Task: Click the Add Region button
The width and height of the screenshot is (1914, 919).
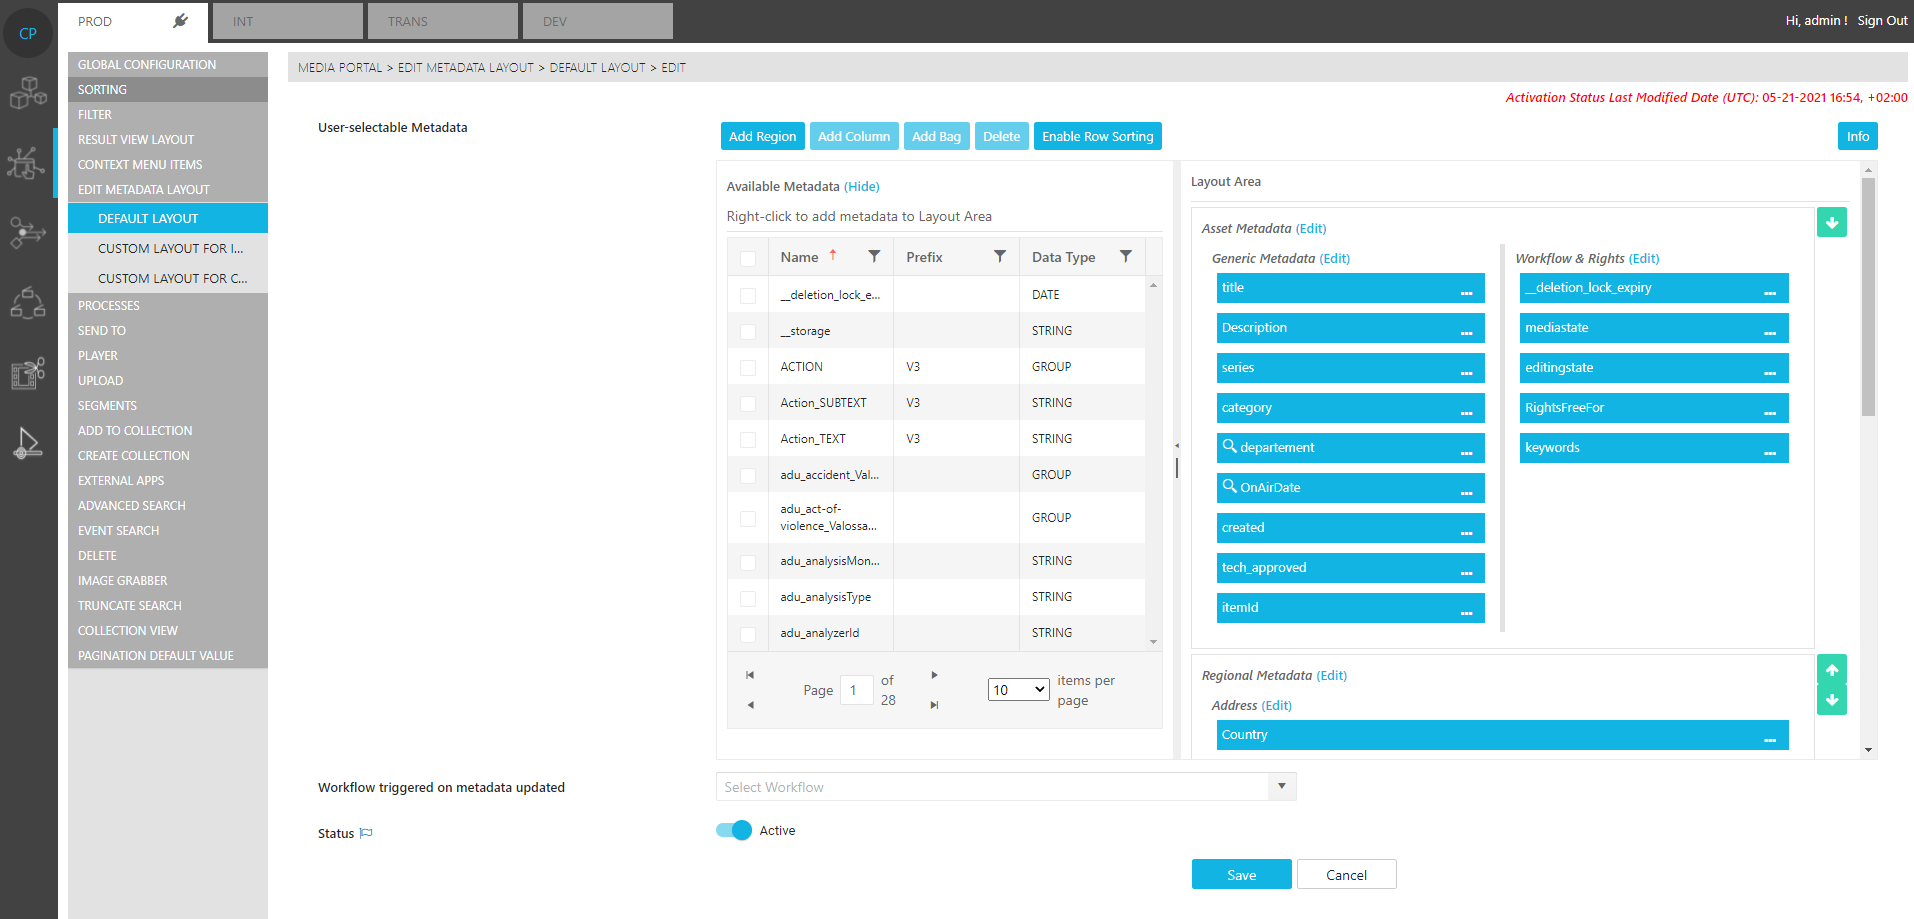Action: click(x=762, y=137)
